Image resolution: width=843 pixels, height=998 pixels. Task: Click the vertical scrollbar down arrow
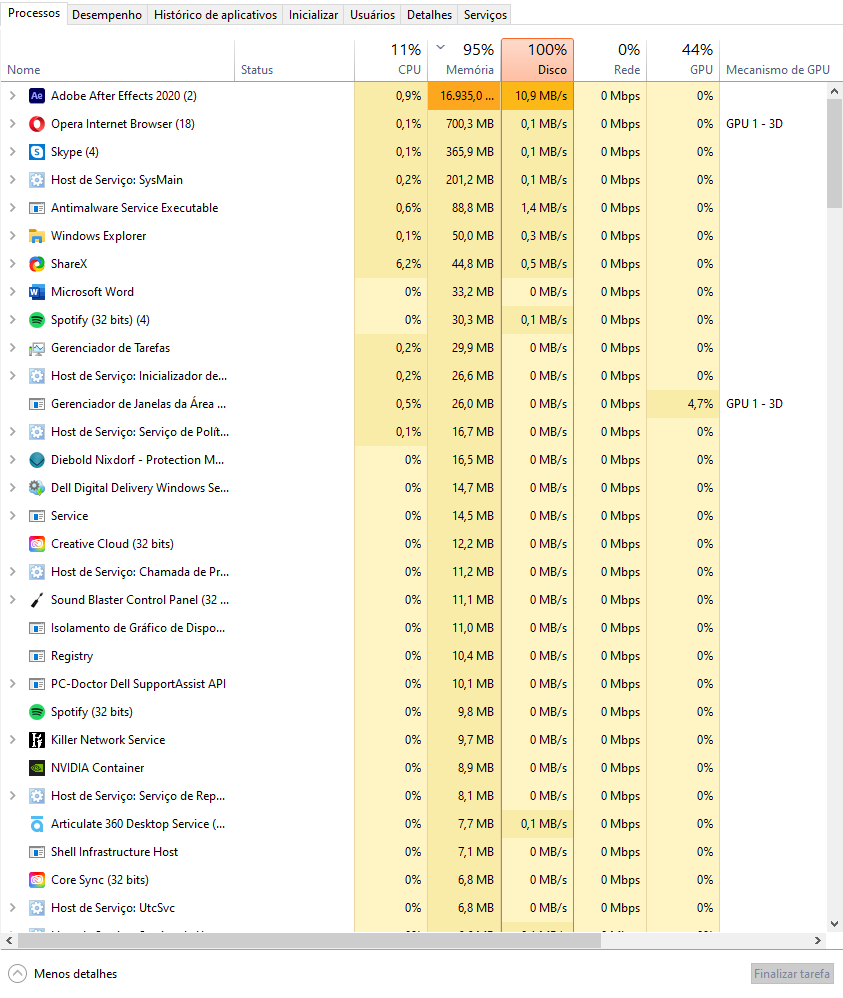[834, 924]
